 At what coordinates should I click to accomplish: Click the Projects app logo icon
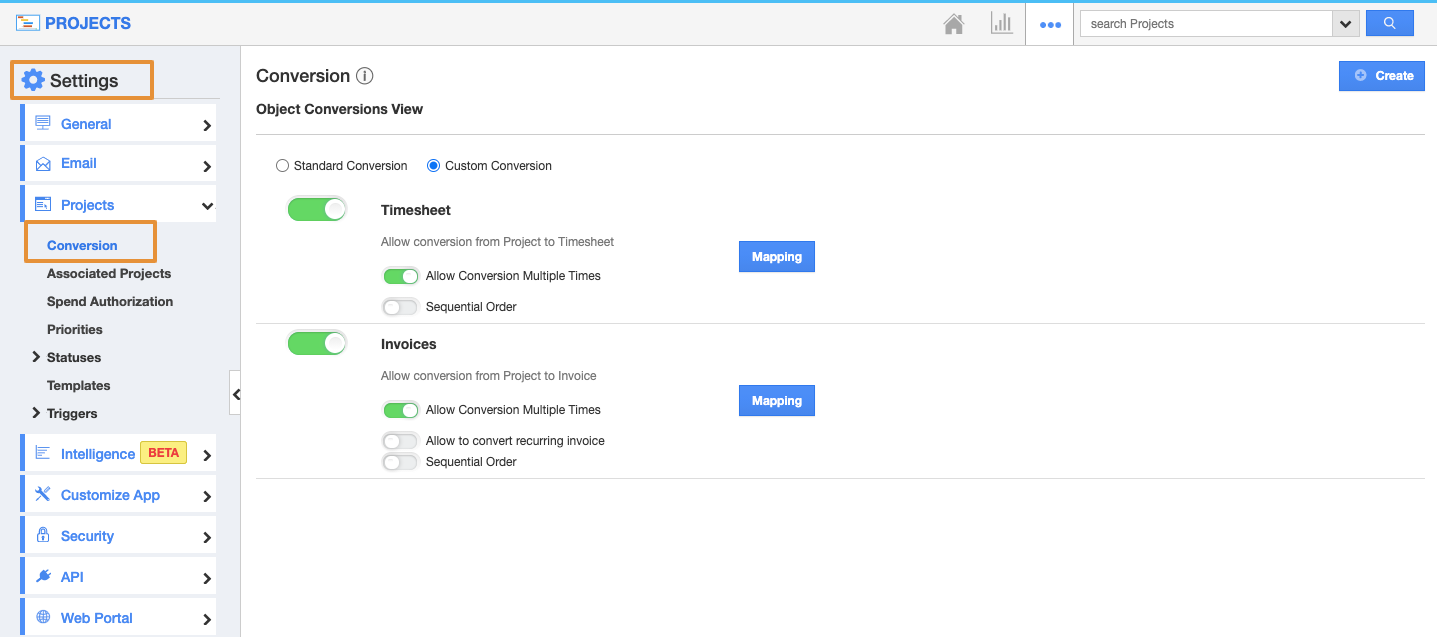click(x=28, y=23)
